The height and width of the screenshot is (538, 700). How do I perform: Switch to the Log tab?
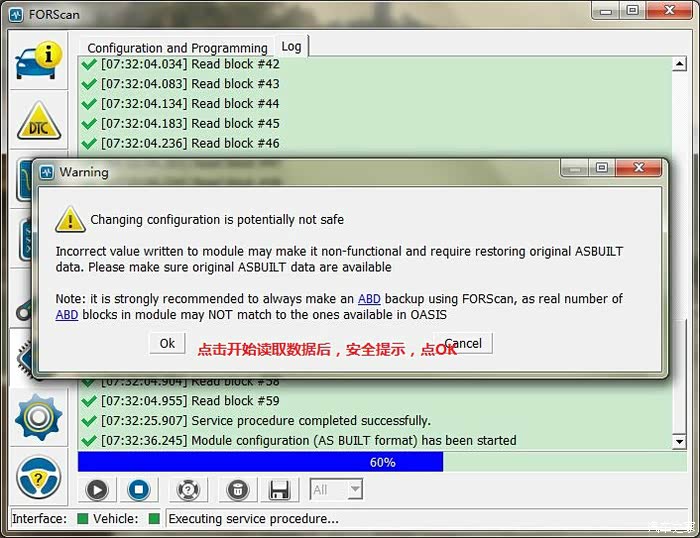[291, 46]
